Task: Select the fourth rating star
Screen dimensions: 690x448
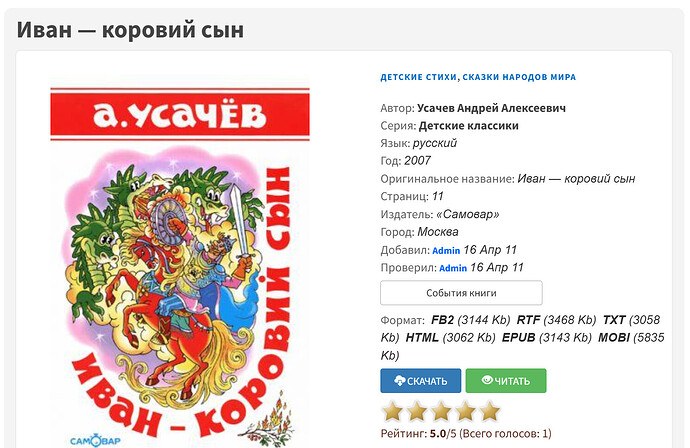Action: click(x=466, y=411)
